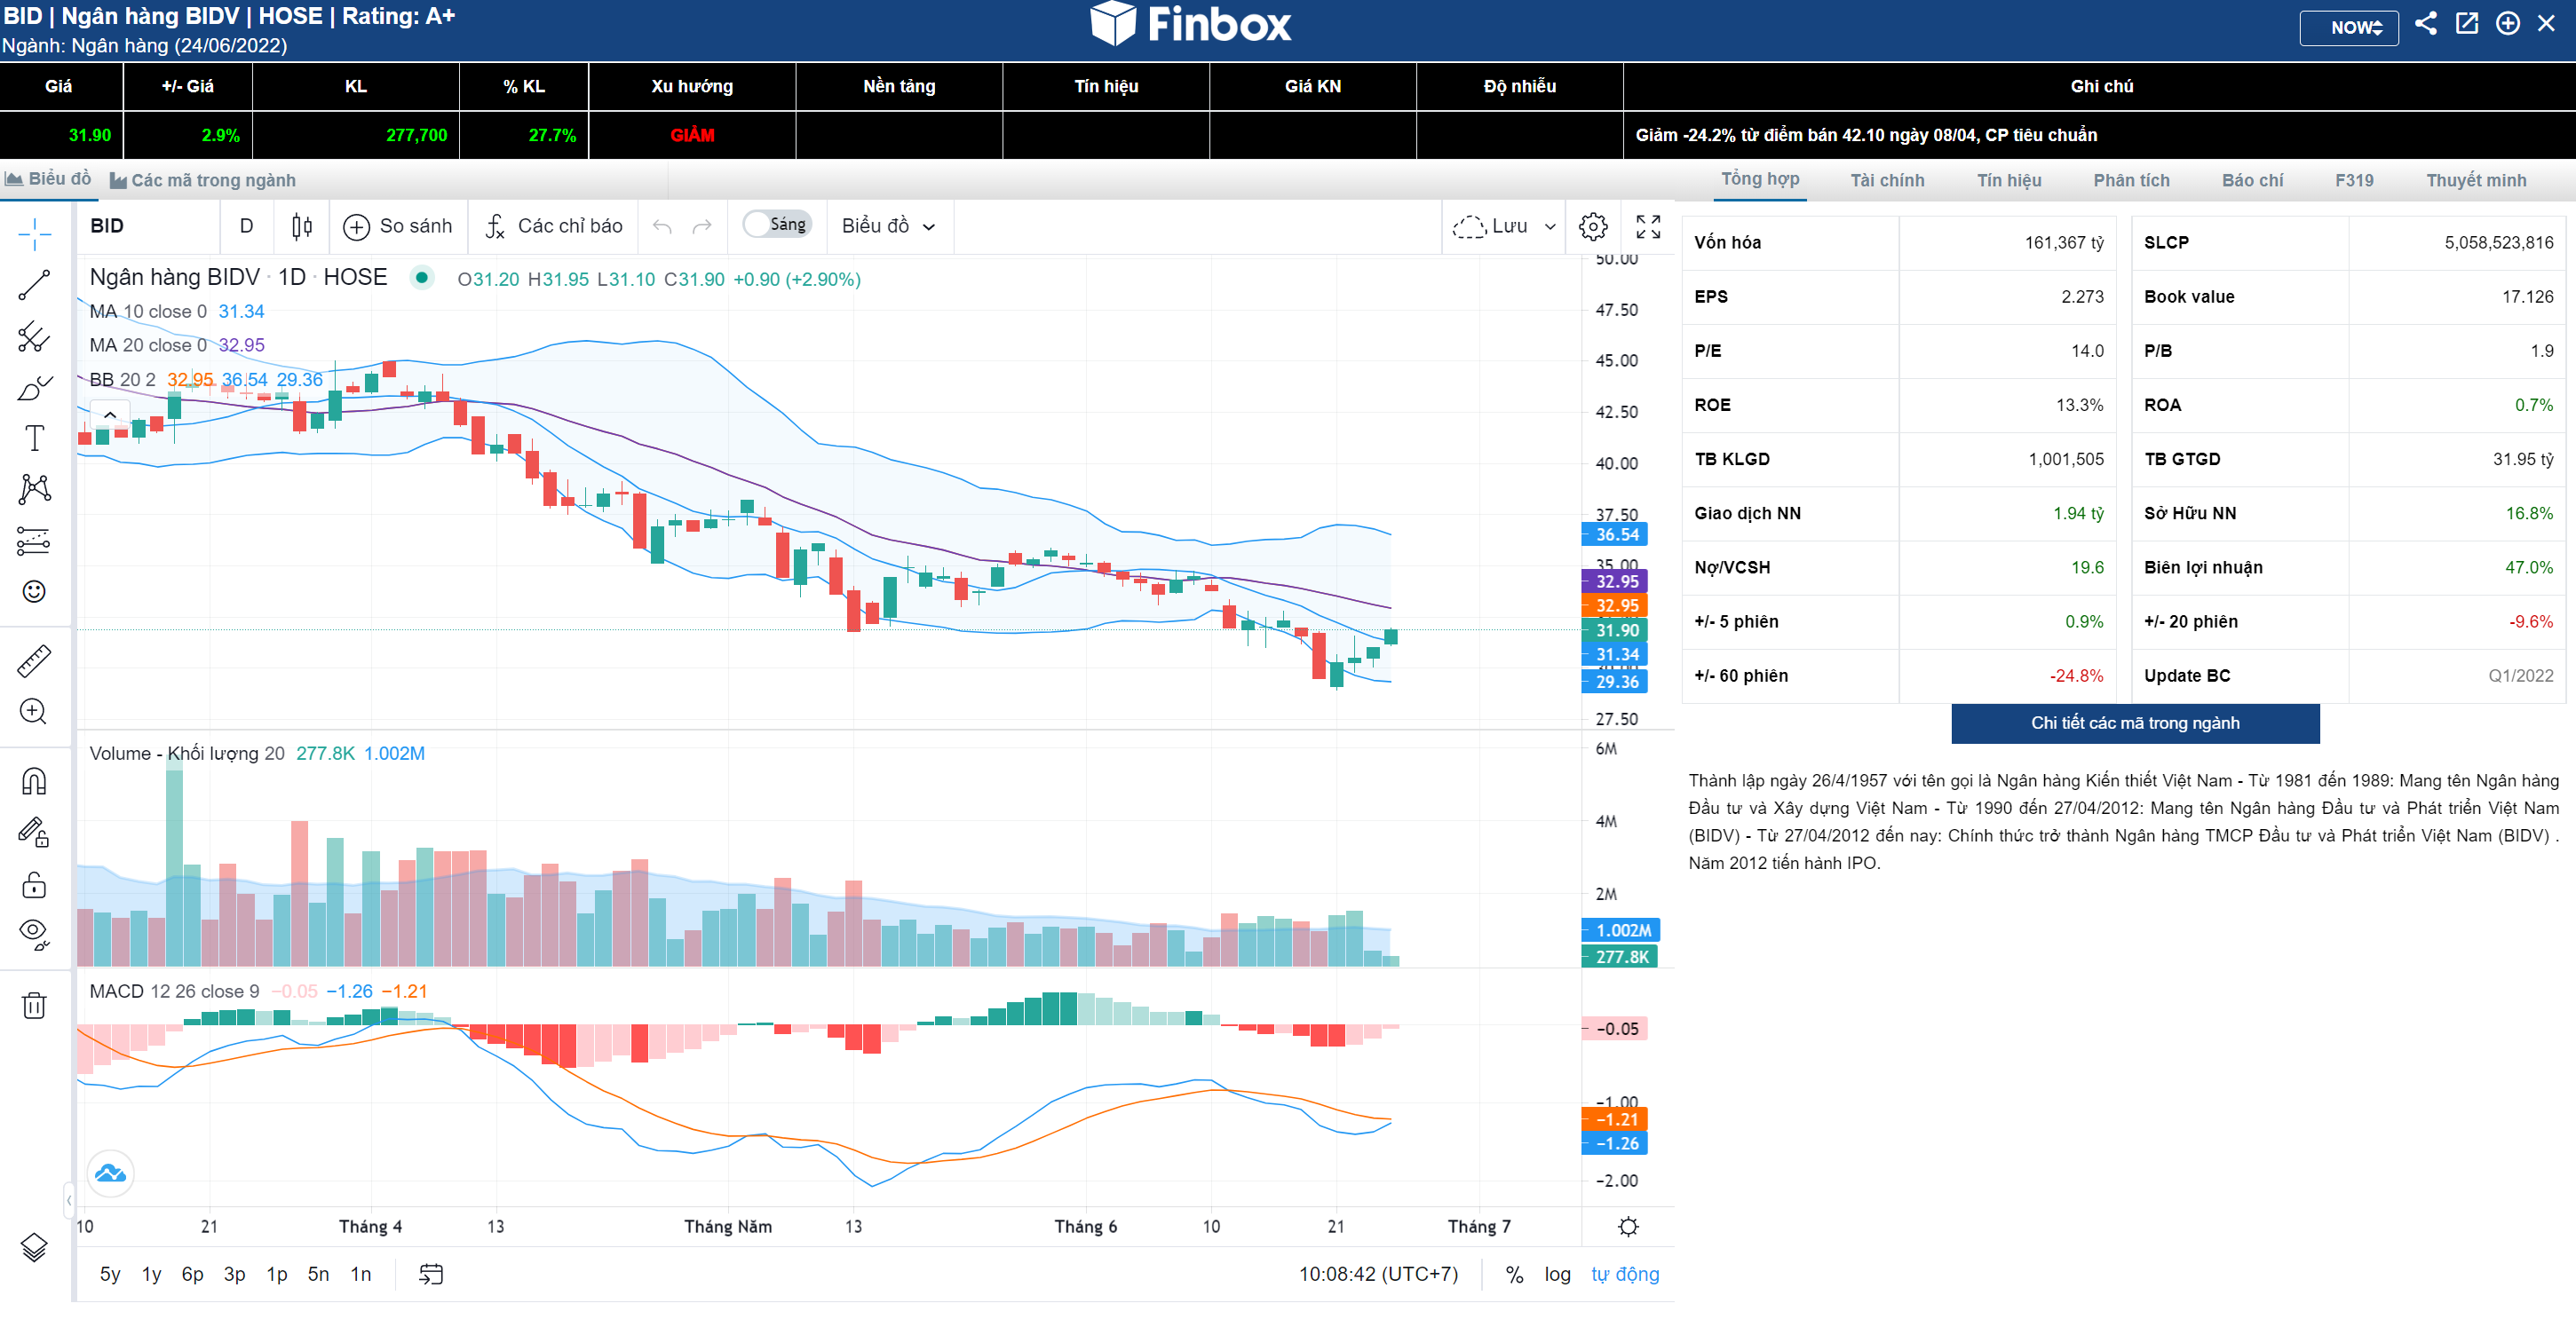This screenshot has height=1343, width=2576.
Task: Open the go-to-date calendar icon
Action: [x=431, y=1274]
